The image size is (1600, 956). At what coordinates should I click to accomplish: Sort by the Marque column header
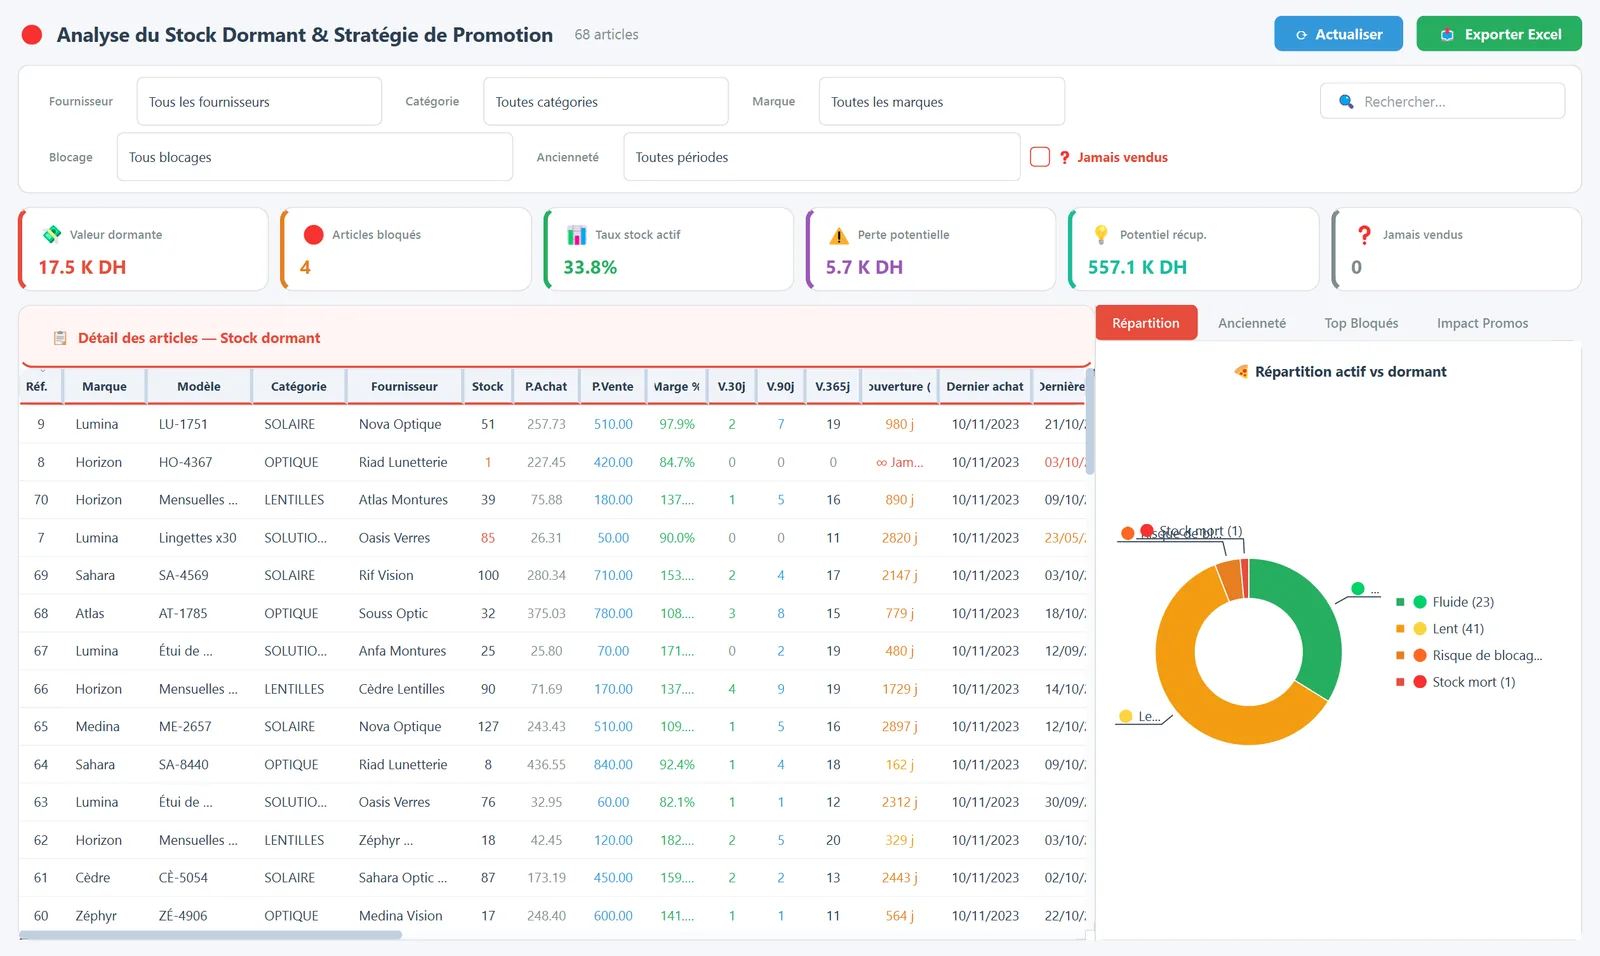pos(104,387)
